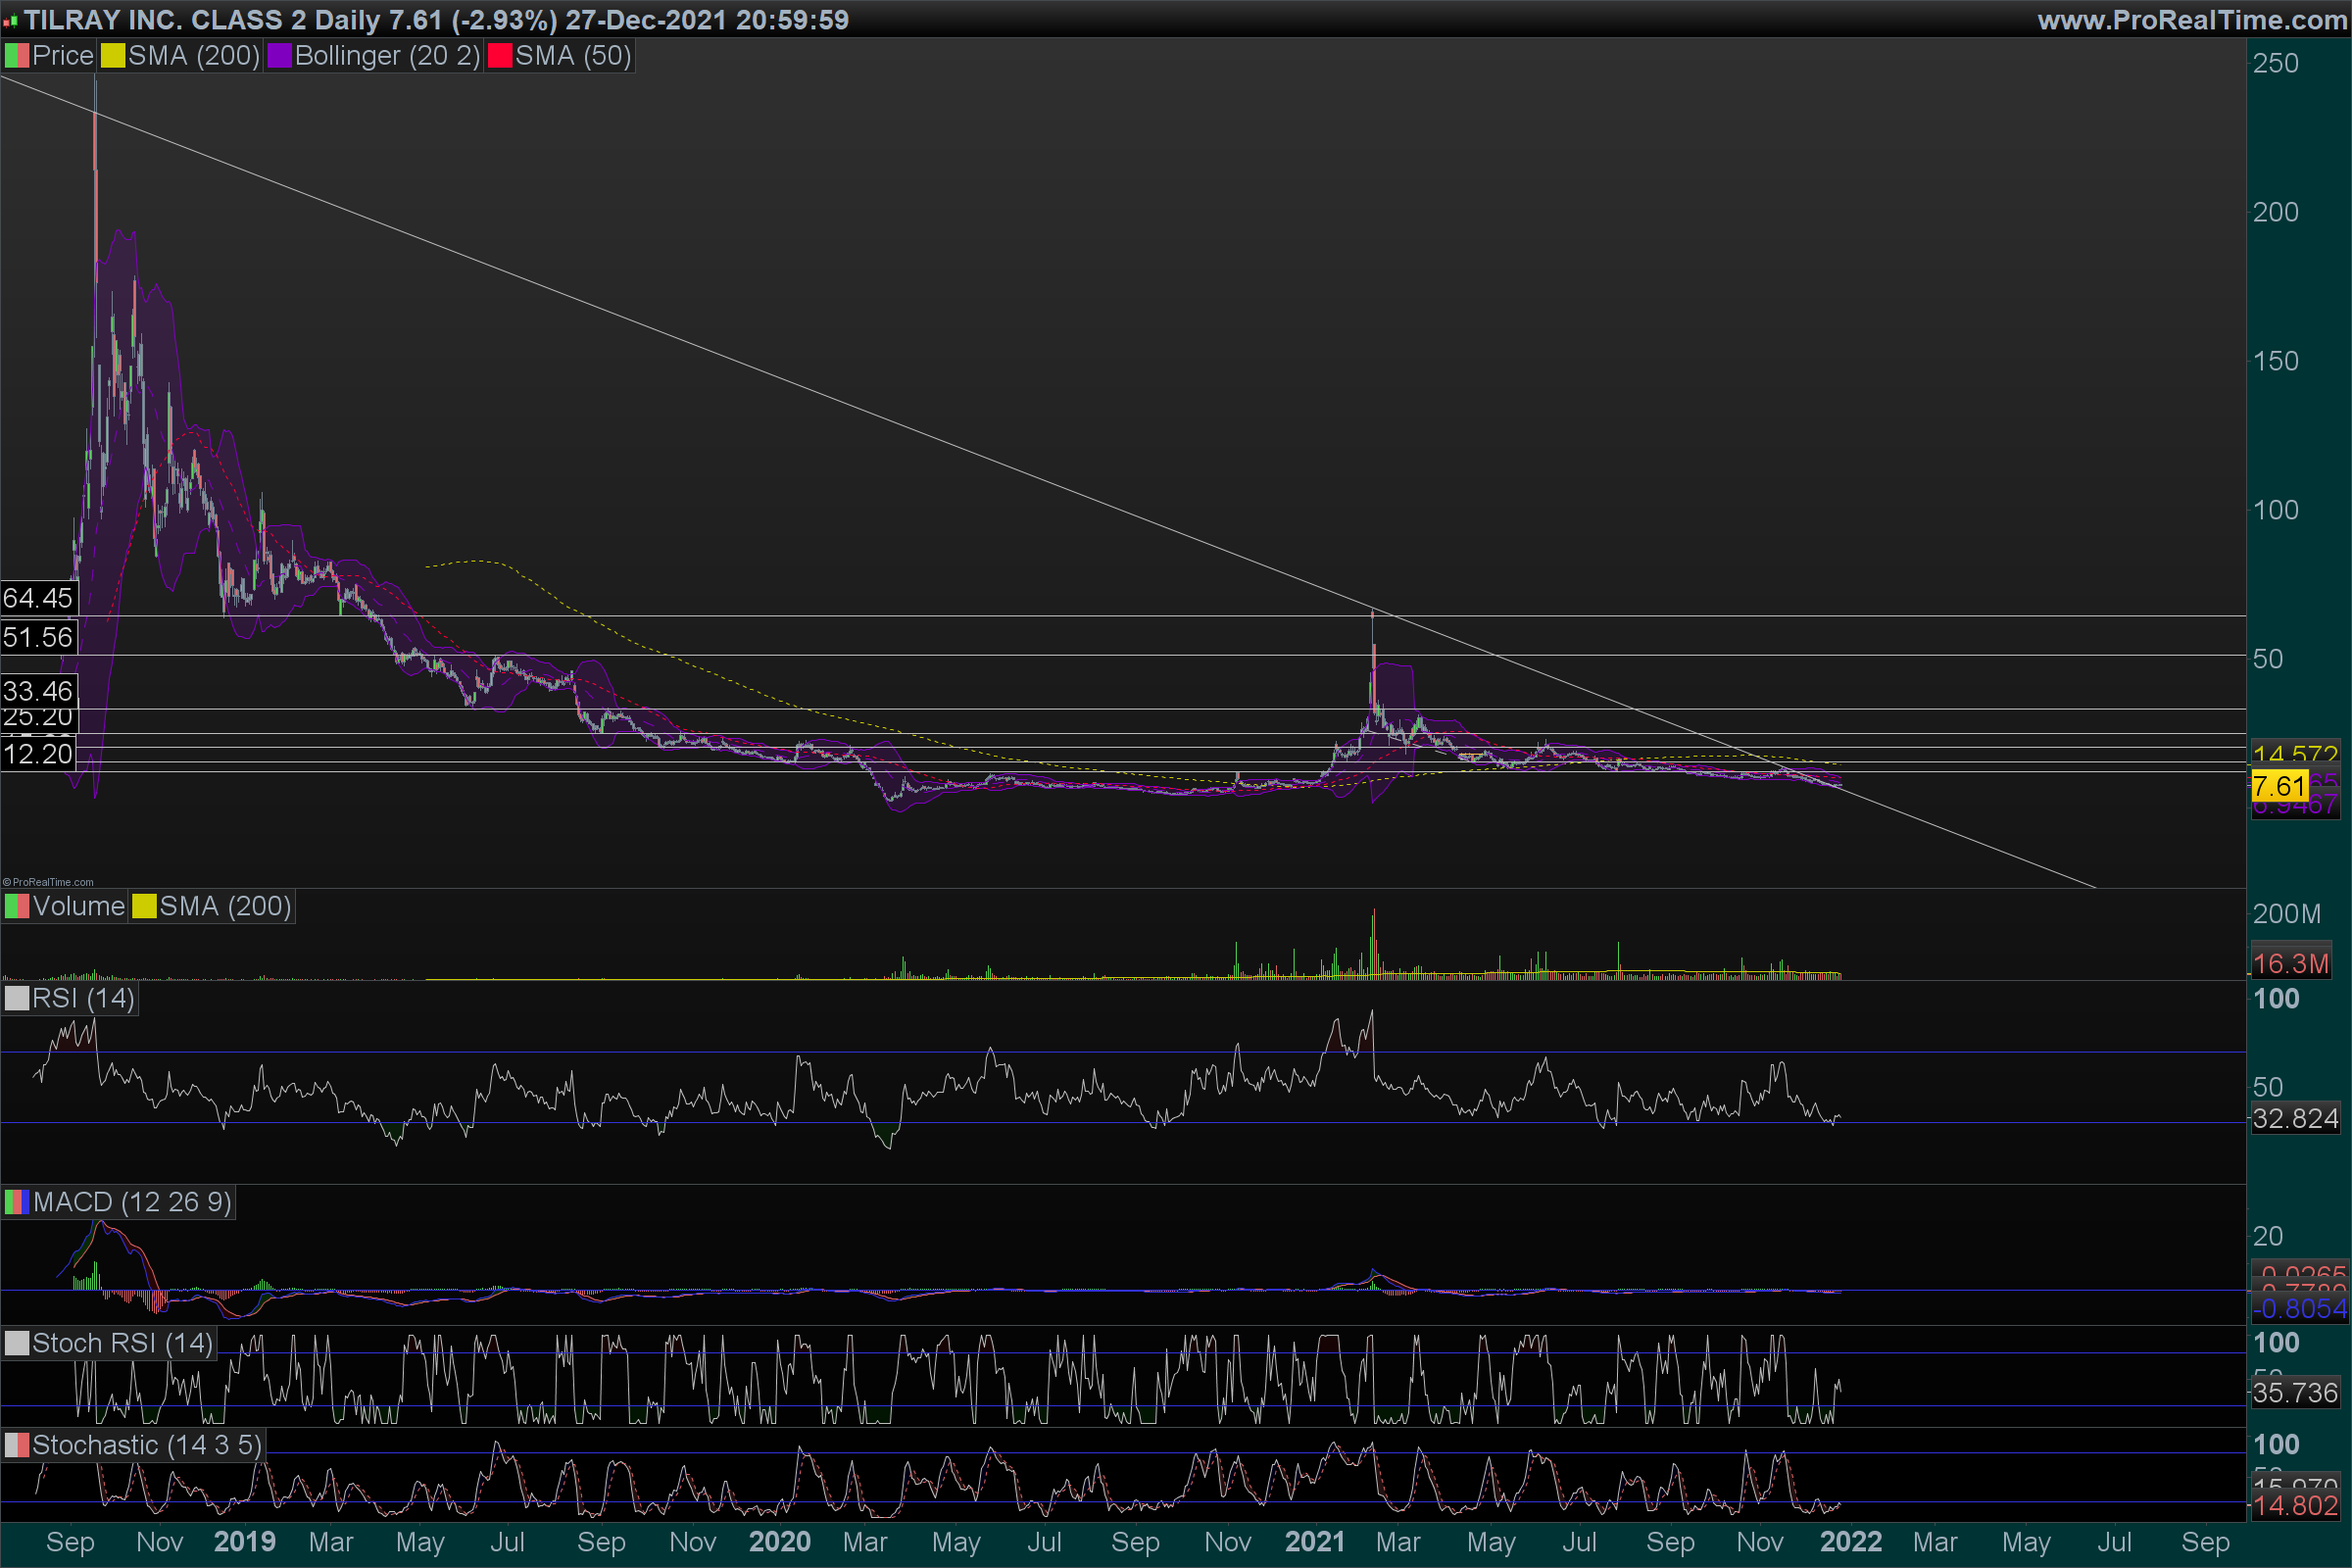Click the MACD (12 26 9) icon
Viewport: 2352px width, 1568px height.
tap(16, 1202)
